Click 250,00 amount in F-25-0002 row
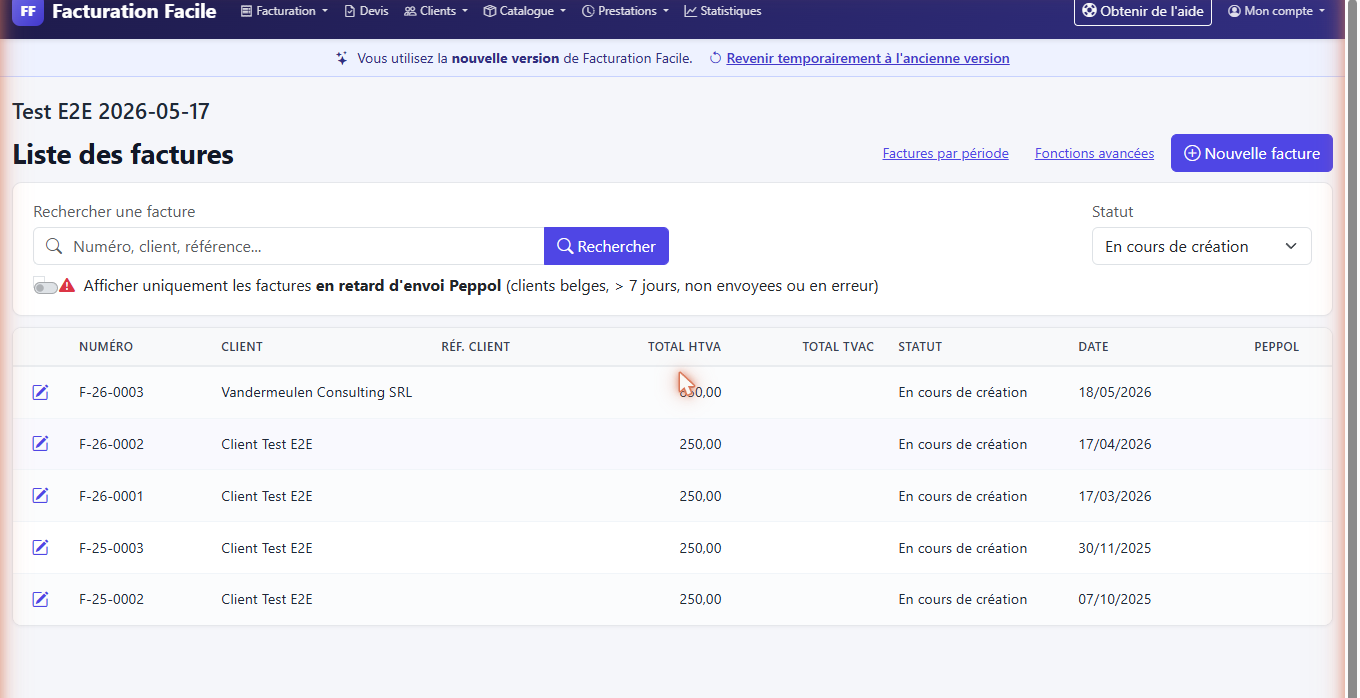Image resolution: width=1360 pixels, height=698 pixels. pos(700,599)
